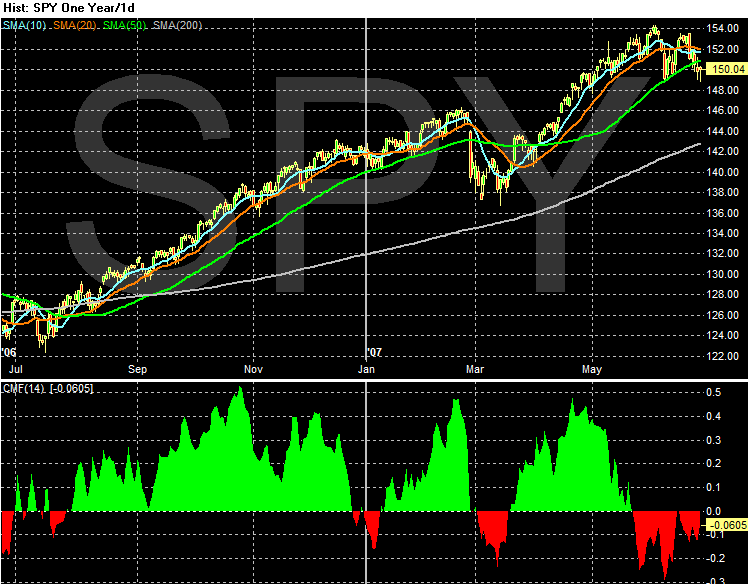
Task: Click the 142.00 price axis label
Action: coord(725,151)
